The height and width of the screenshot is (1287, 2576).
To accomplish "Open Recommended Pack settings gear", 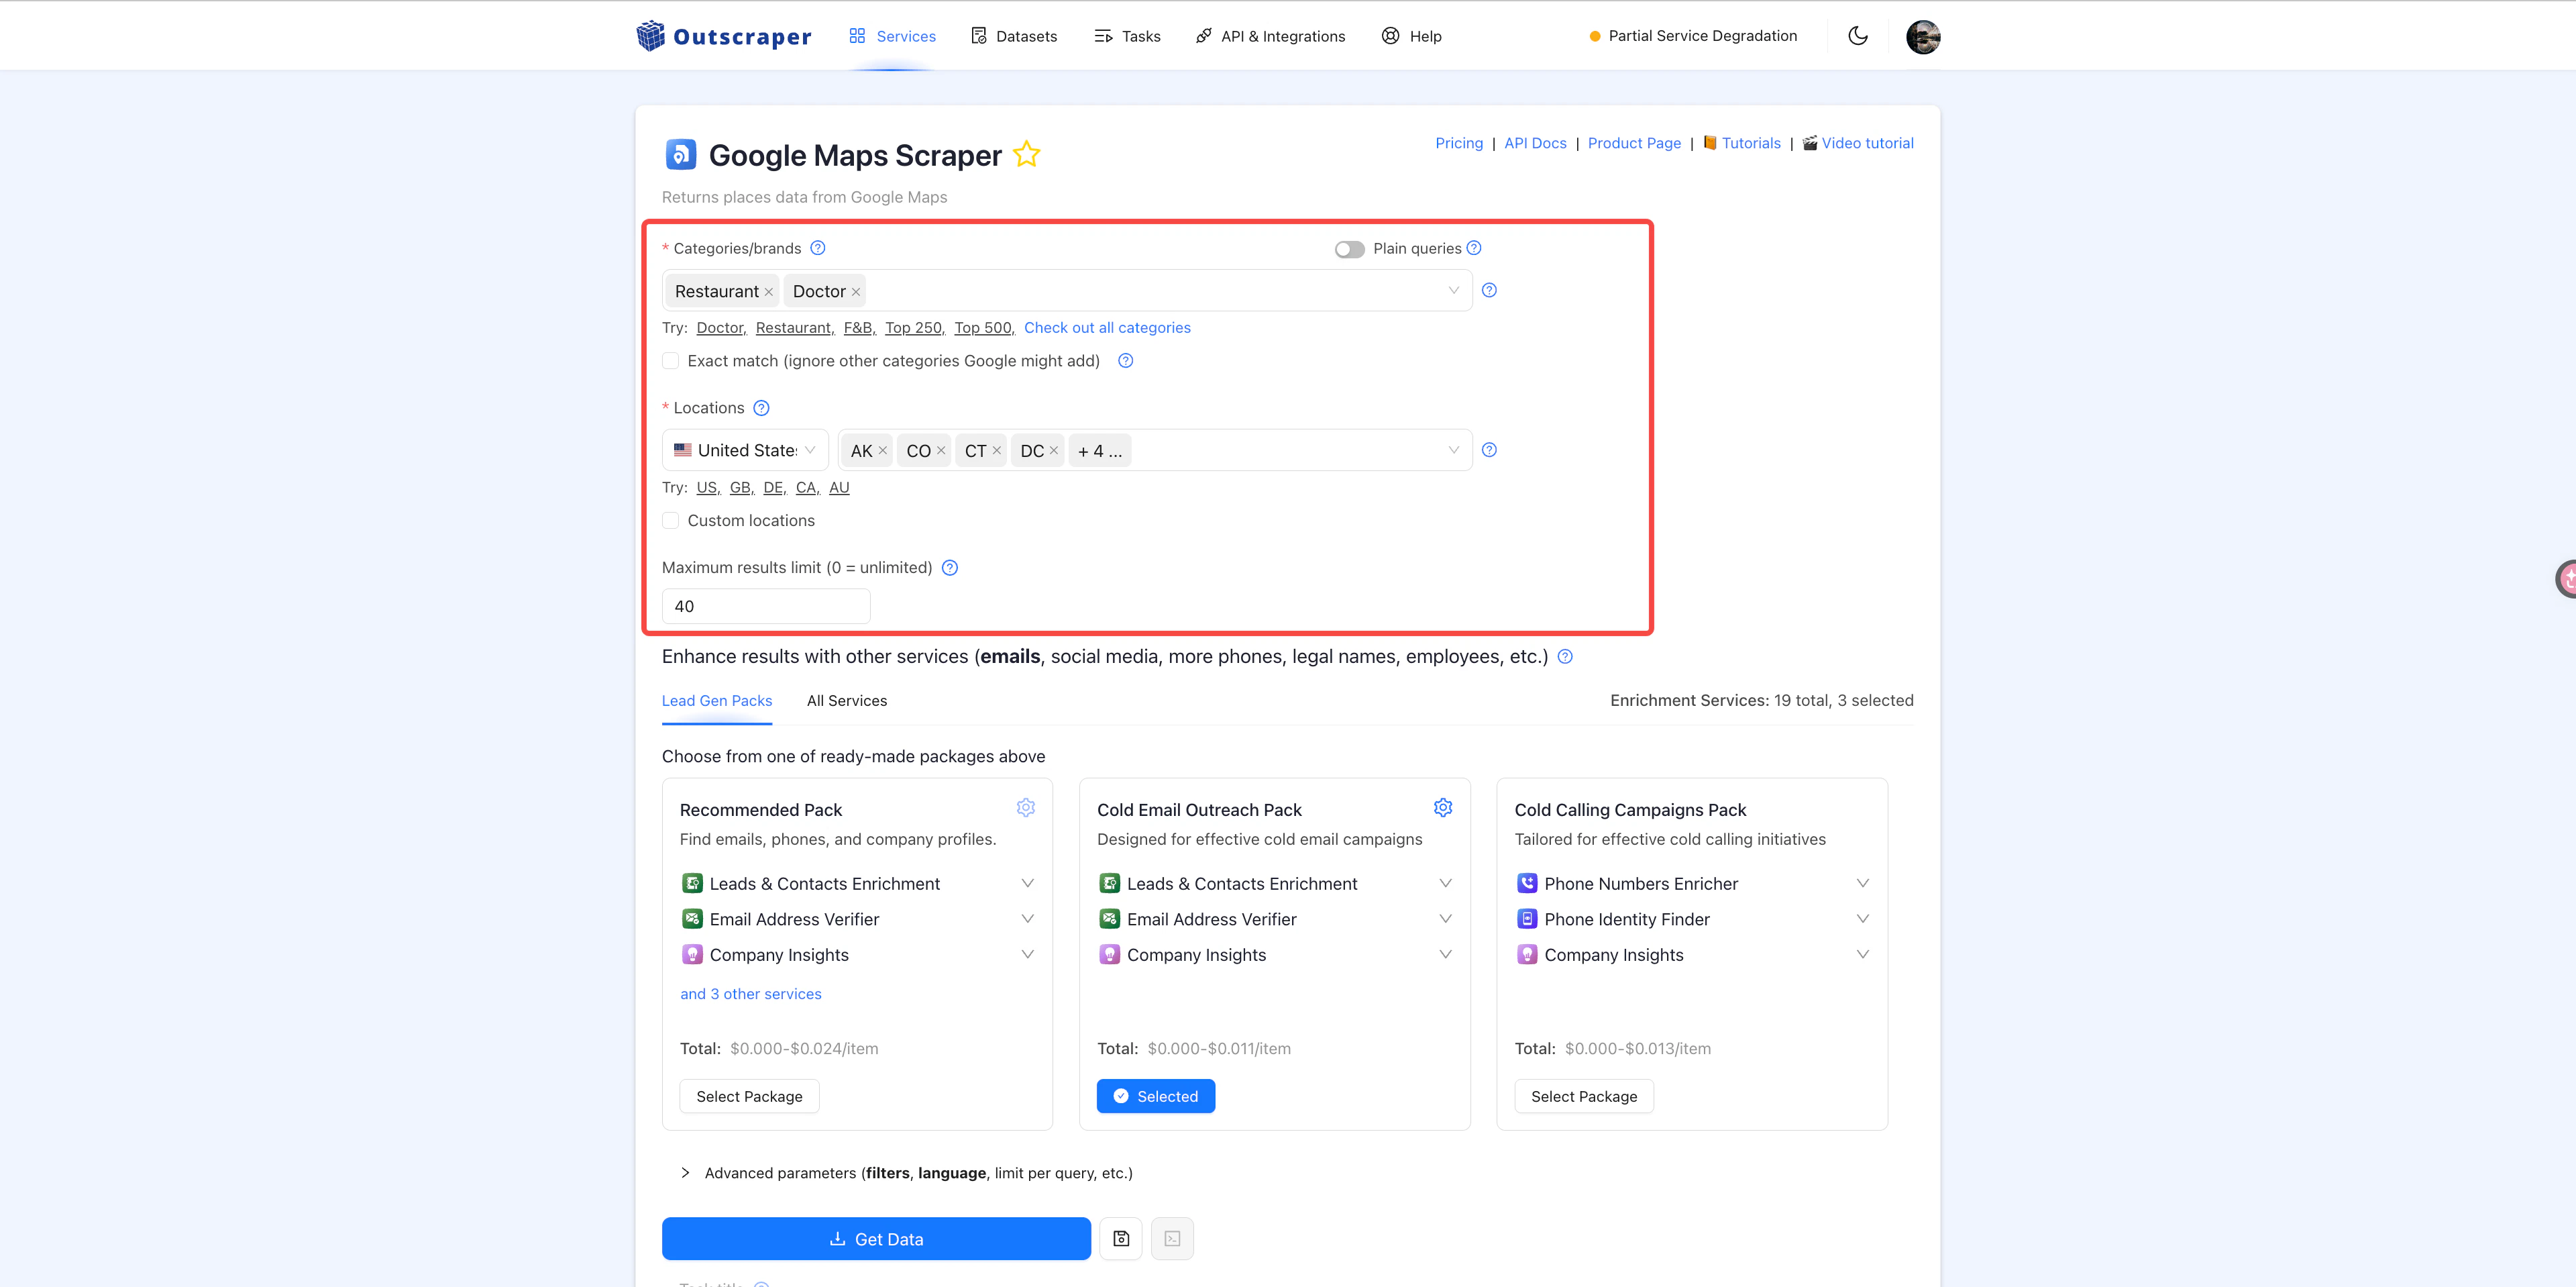I will coord(1025,808).
